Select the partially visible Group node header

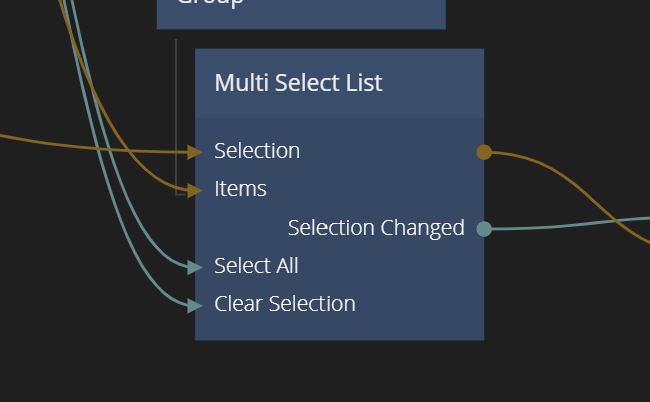[x=300, y=12]
